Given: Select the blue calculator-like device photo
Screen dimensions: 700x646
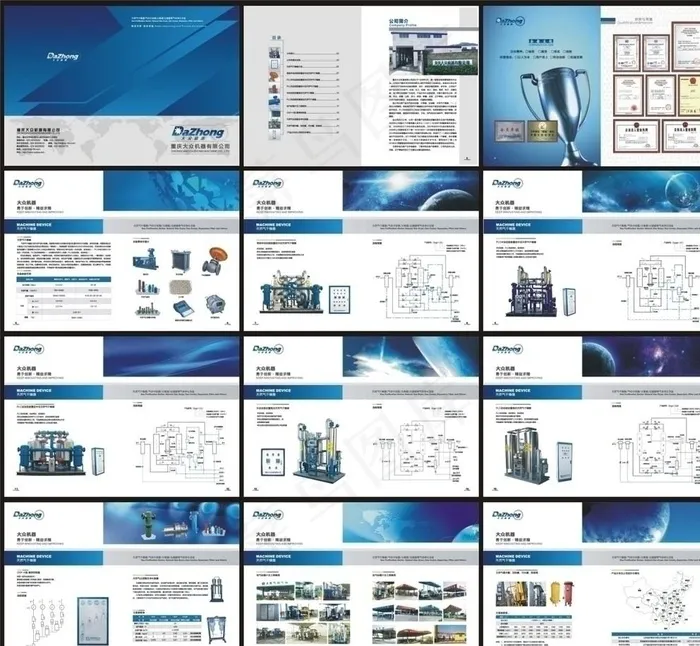Looking at the screenshot, I should click(x=184, y=309).
